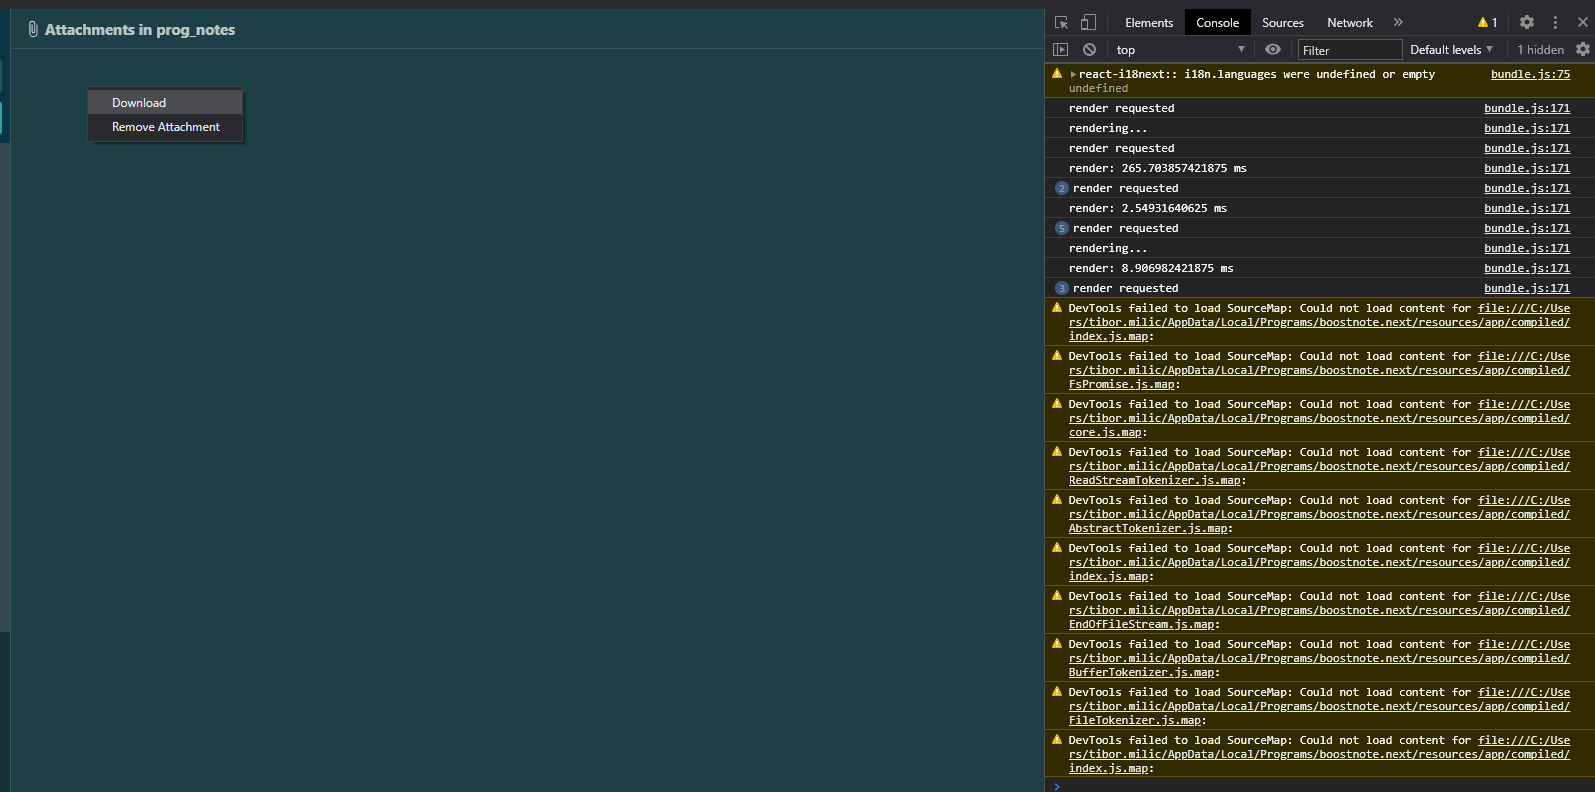Close the DevTools panel
Image resolution: width=1595 pixels, height=792 pixels.
1582,22
